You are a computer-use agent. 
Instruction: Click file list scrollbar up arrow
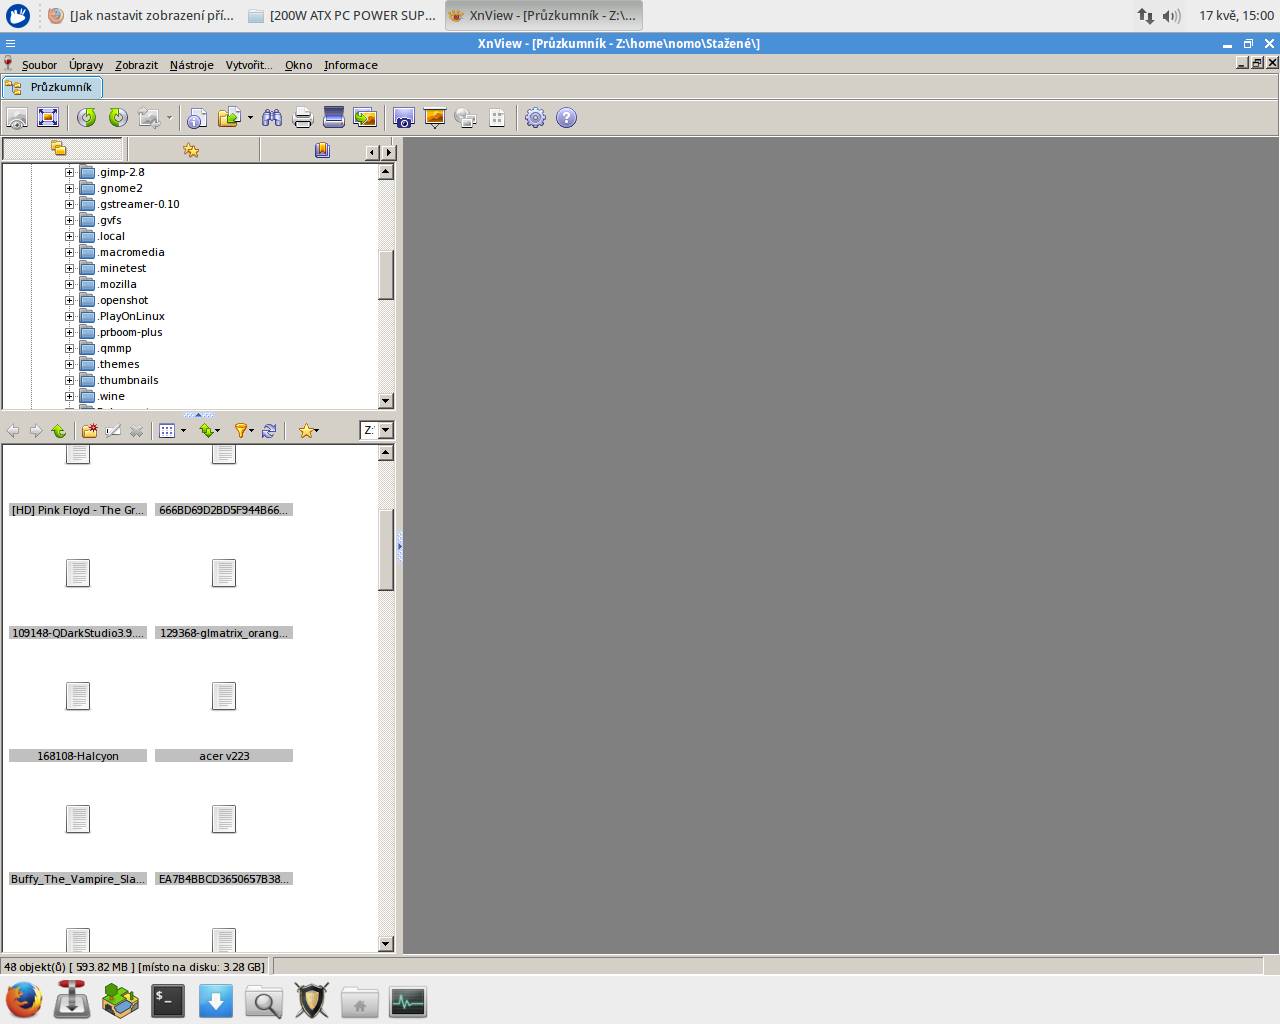click(x=386, y=453)
